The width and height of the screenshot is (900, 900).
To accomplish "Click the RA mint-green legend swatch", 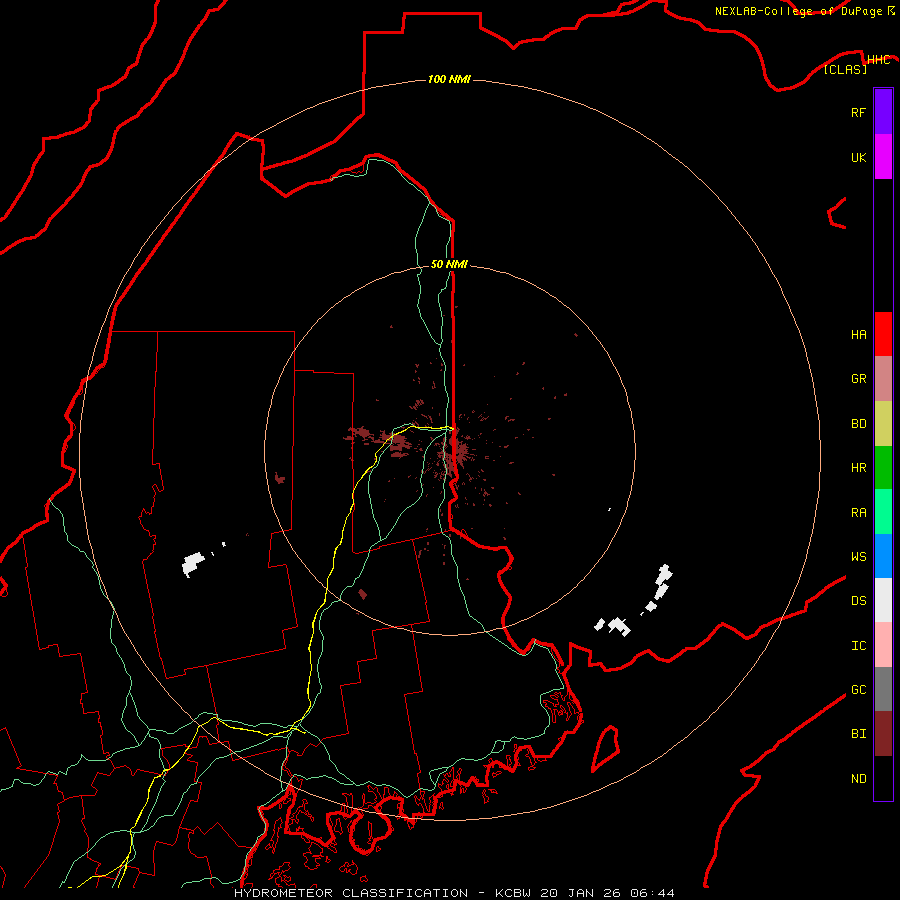I will click(x=883, y=512).
